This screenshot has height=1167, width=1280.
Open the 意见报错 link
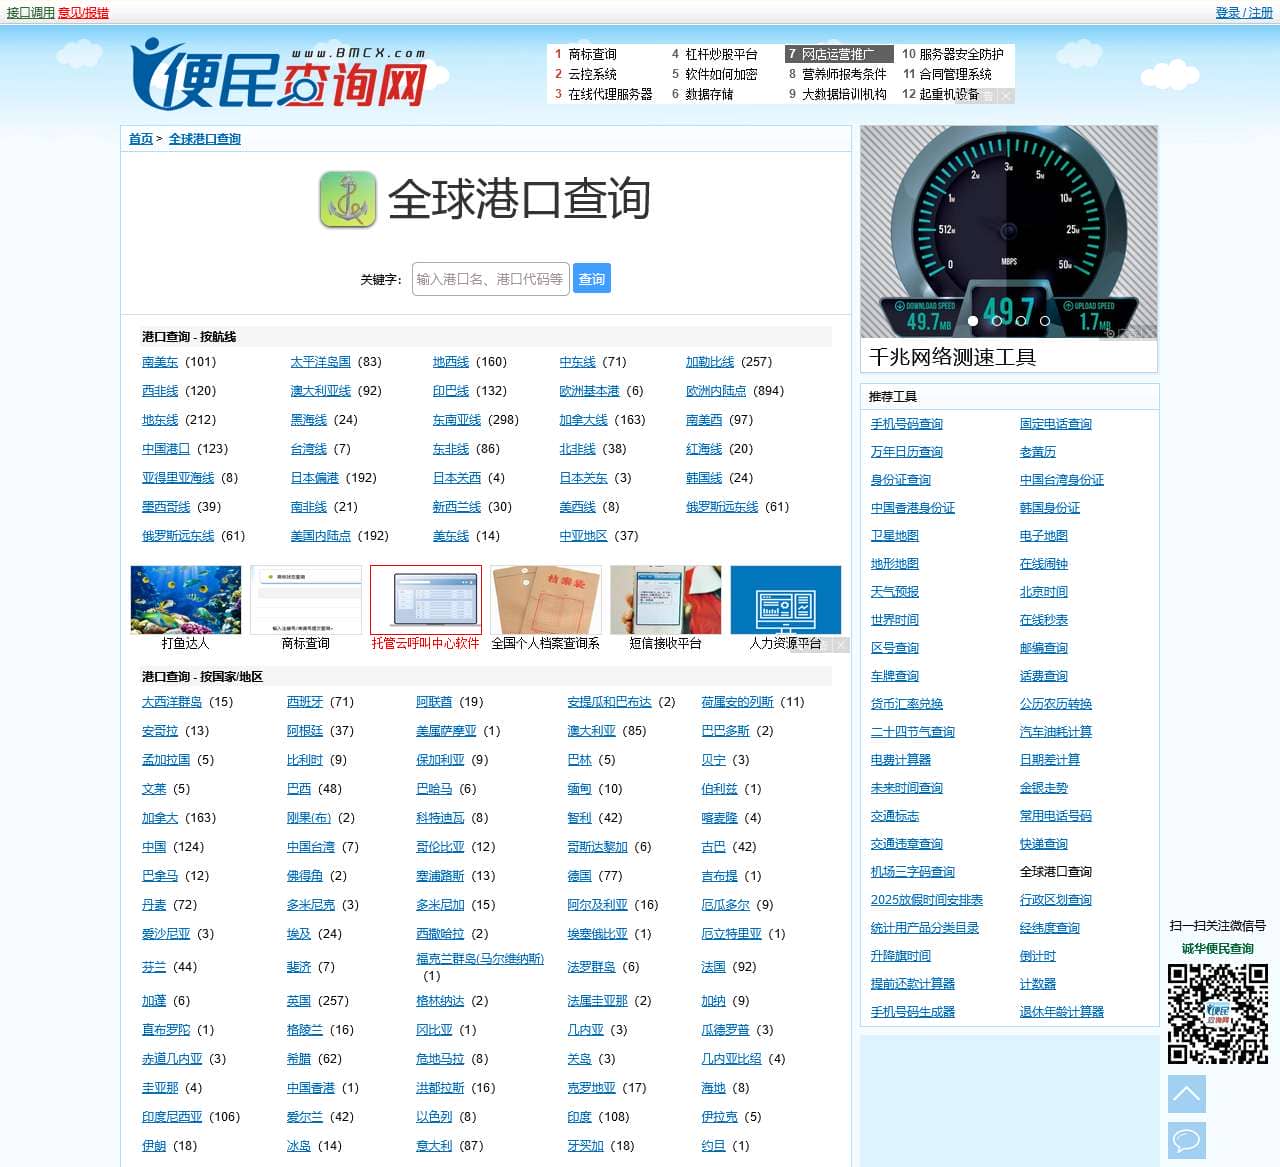[83, 13]
